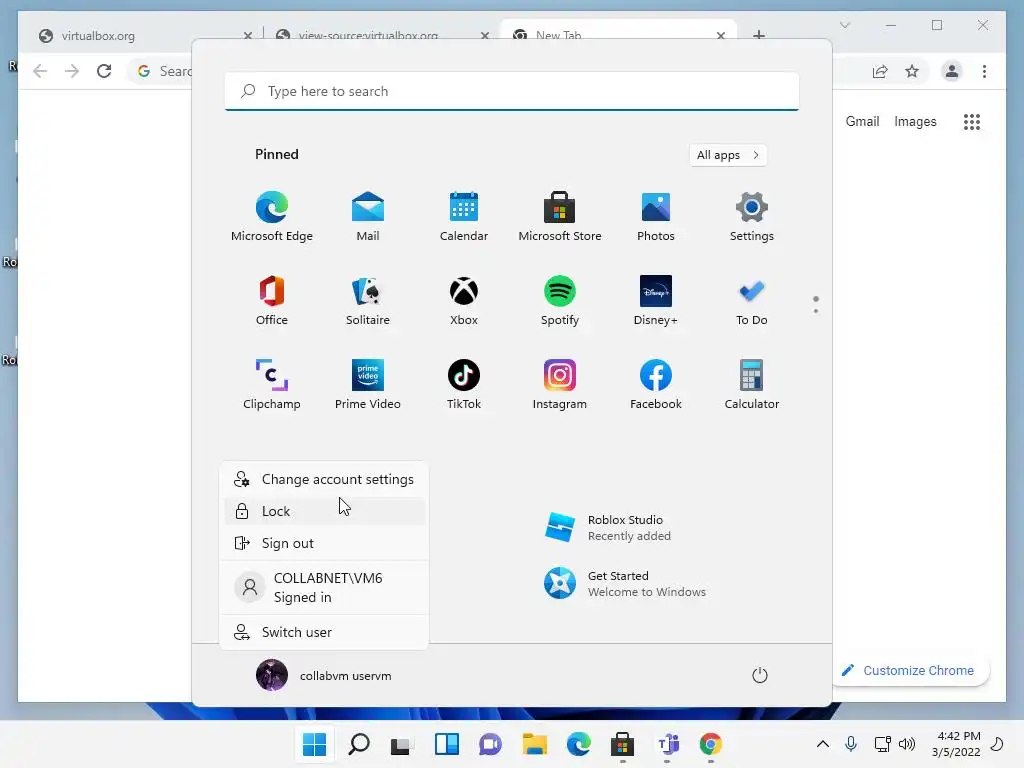The image size is (1024, 768).
Task: Open Roblox Studio from recommended
Action: [x=611, y=528]
